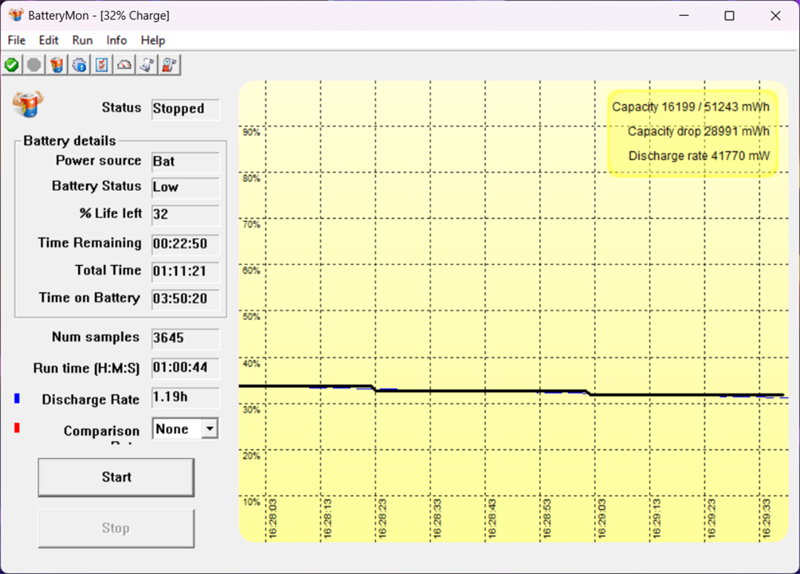Screen dimensions: 800x574
Task: Click the Start button
Action: click(116, 477)
